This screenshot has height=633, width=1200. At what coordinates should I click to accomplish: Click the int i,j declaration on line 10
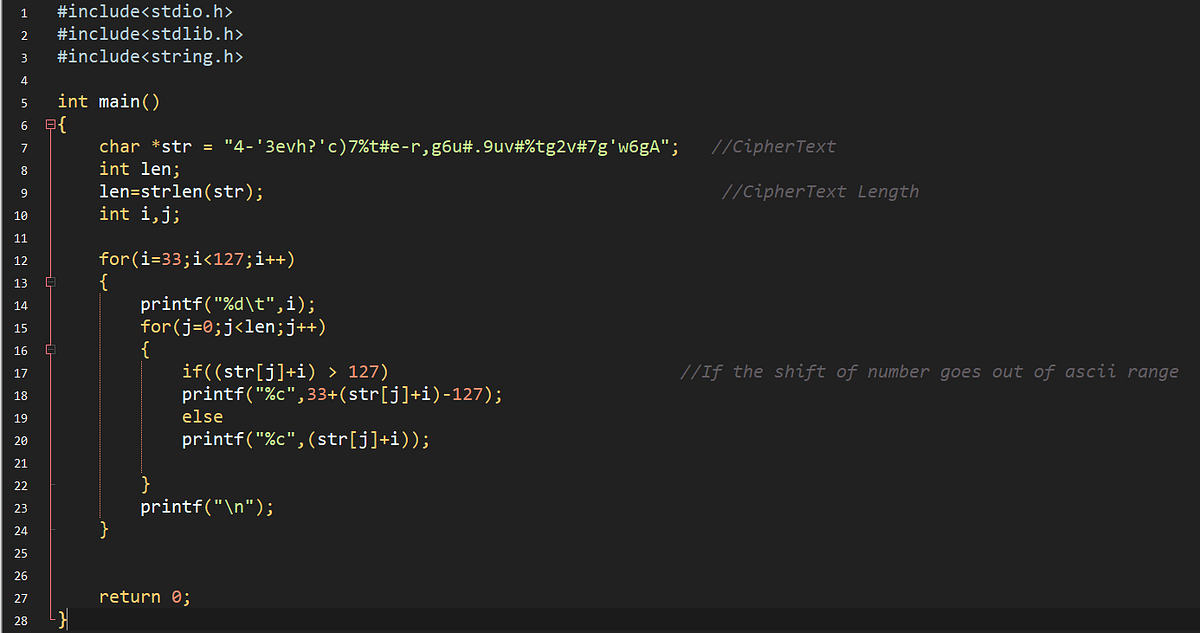coord(140,213)
